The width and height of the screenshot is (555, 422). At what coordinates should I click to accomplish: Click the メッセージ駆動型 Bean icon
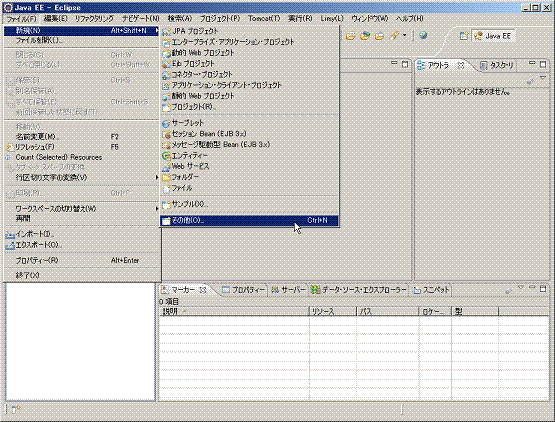tap(166, 145)
